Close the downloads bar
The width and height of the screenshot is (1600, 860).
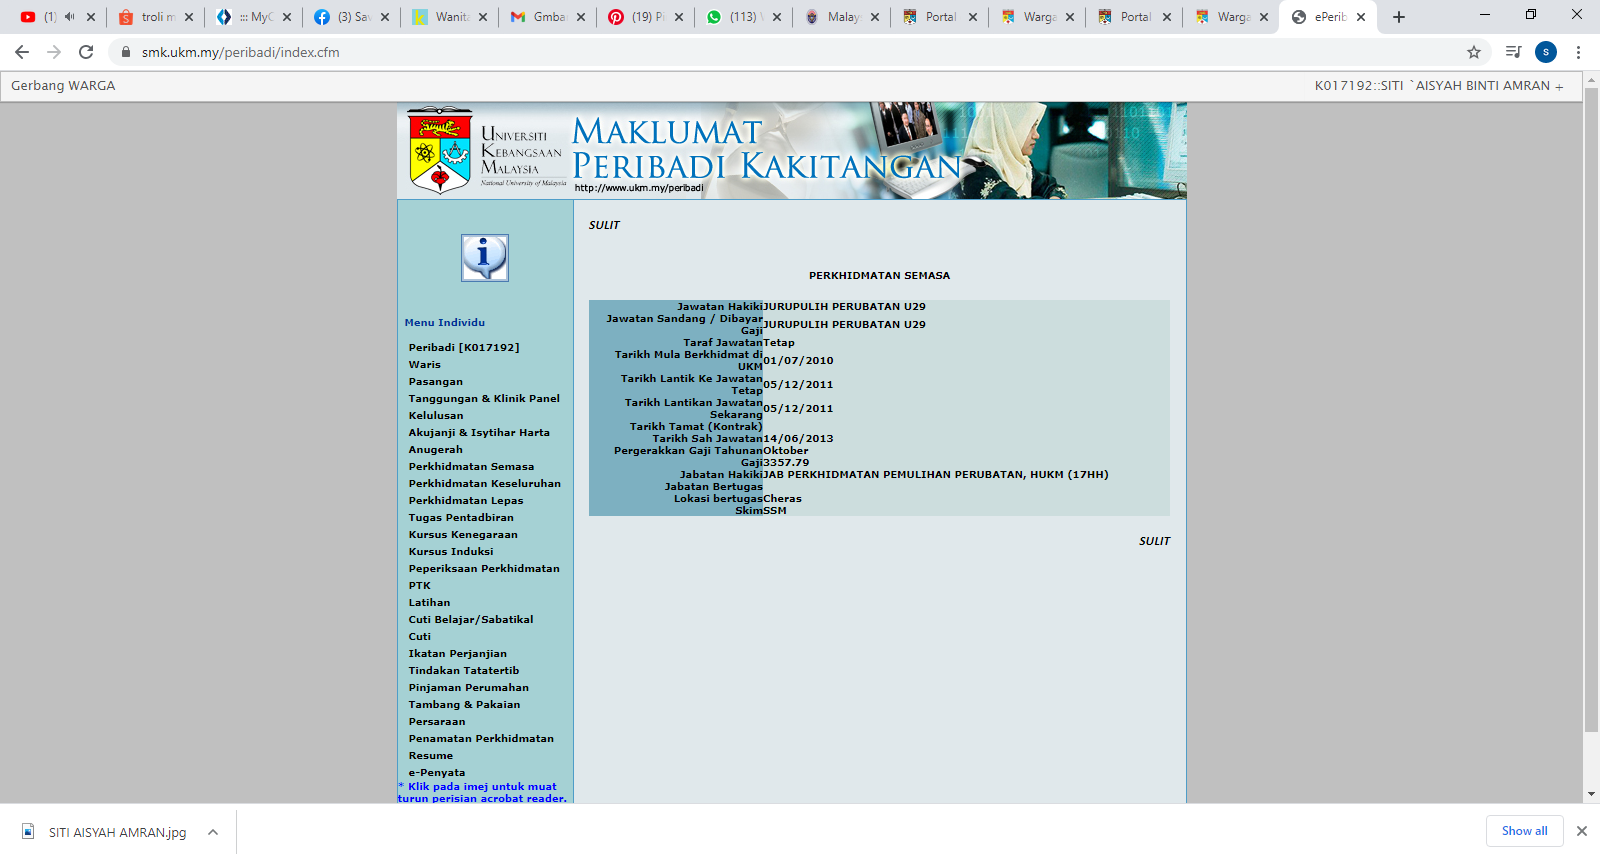[x=1582, y=831]
